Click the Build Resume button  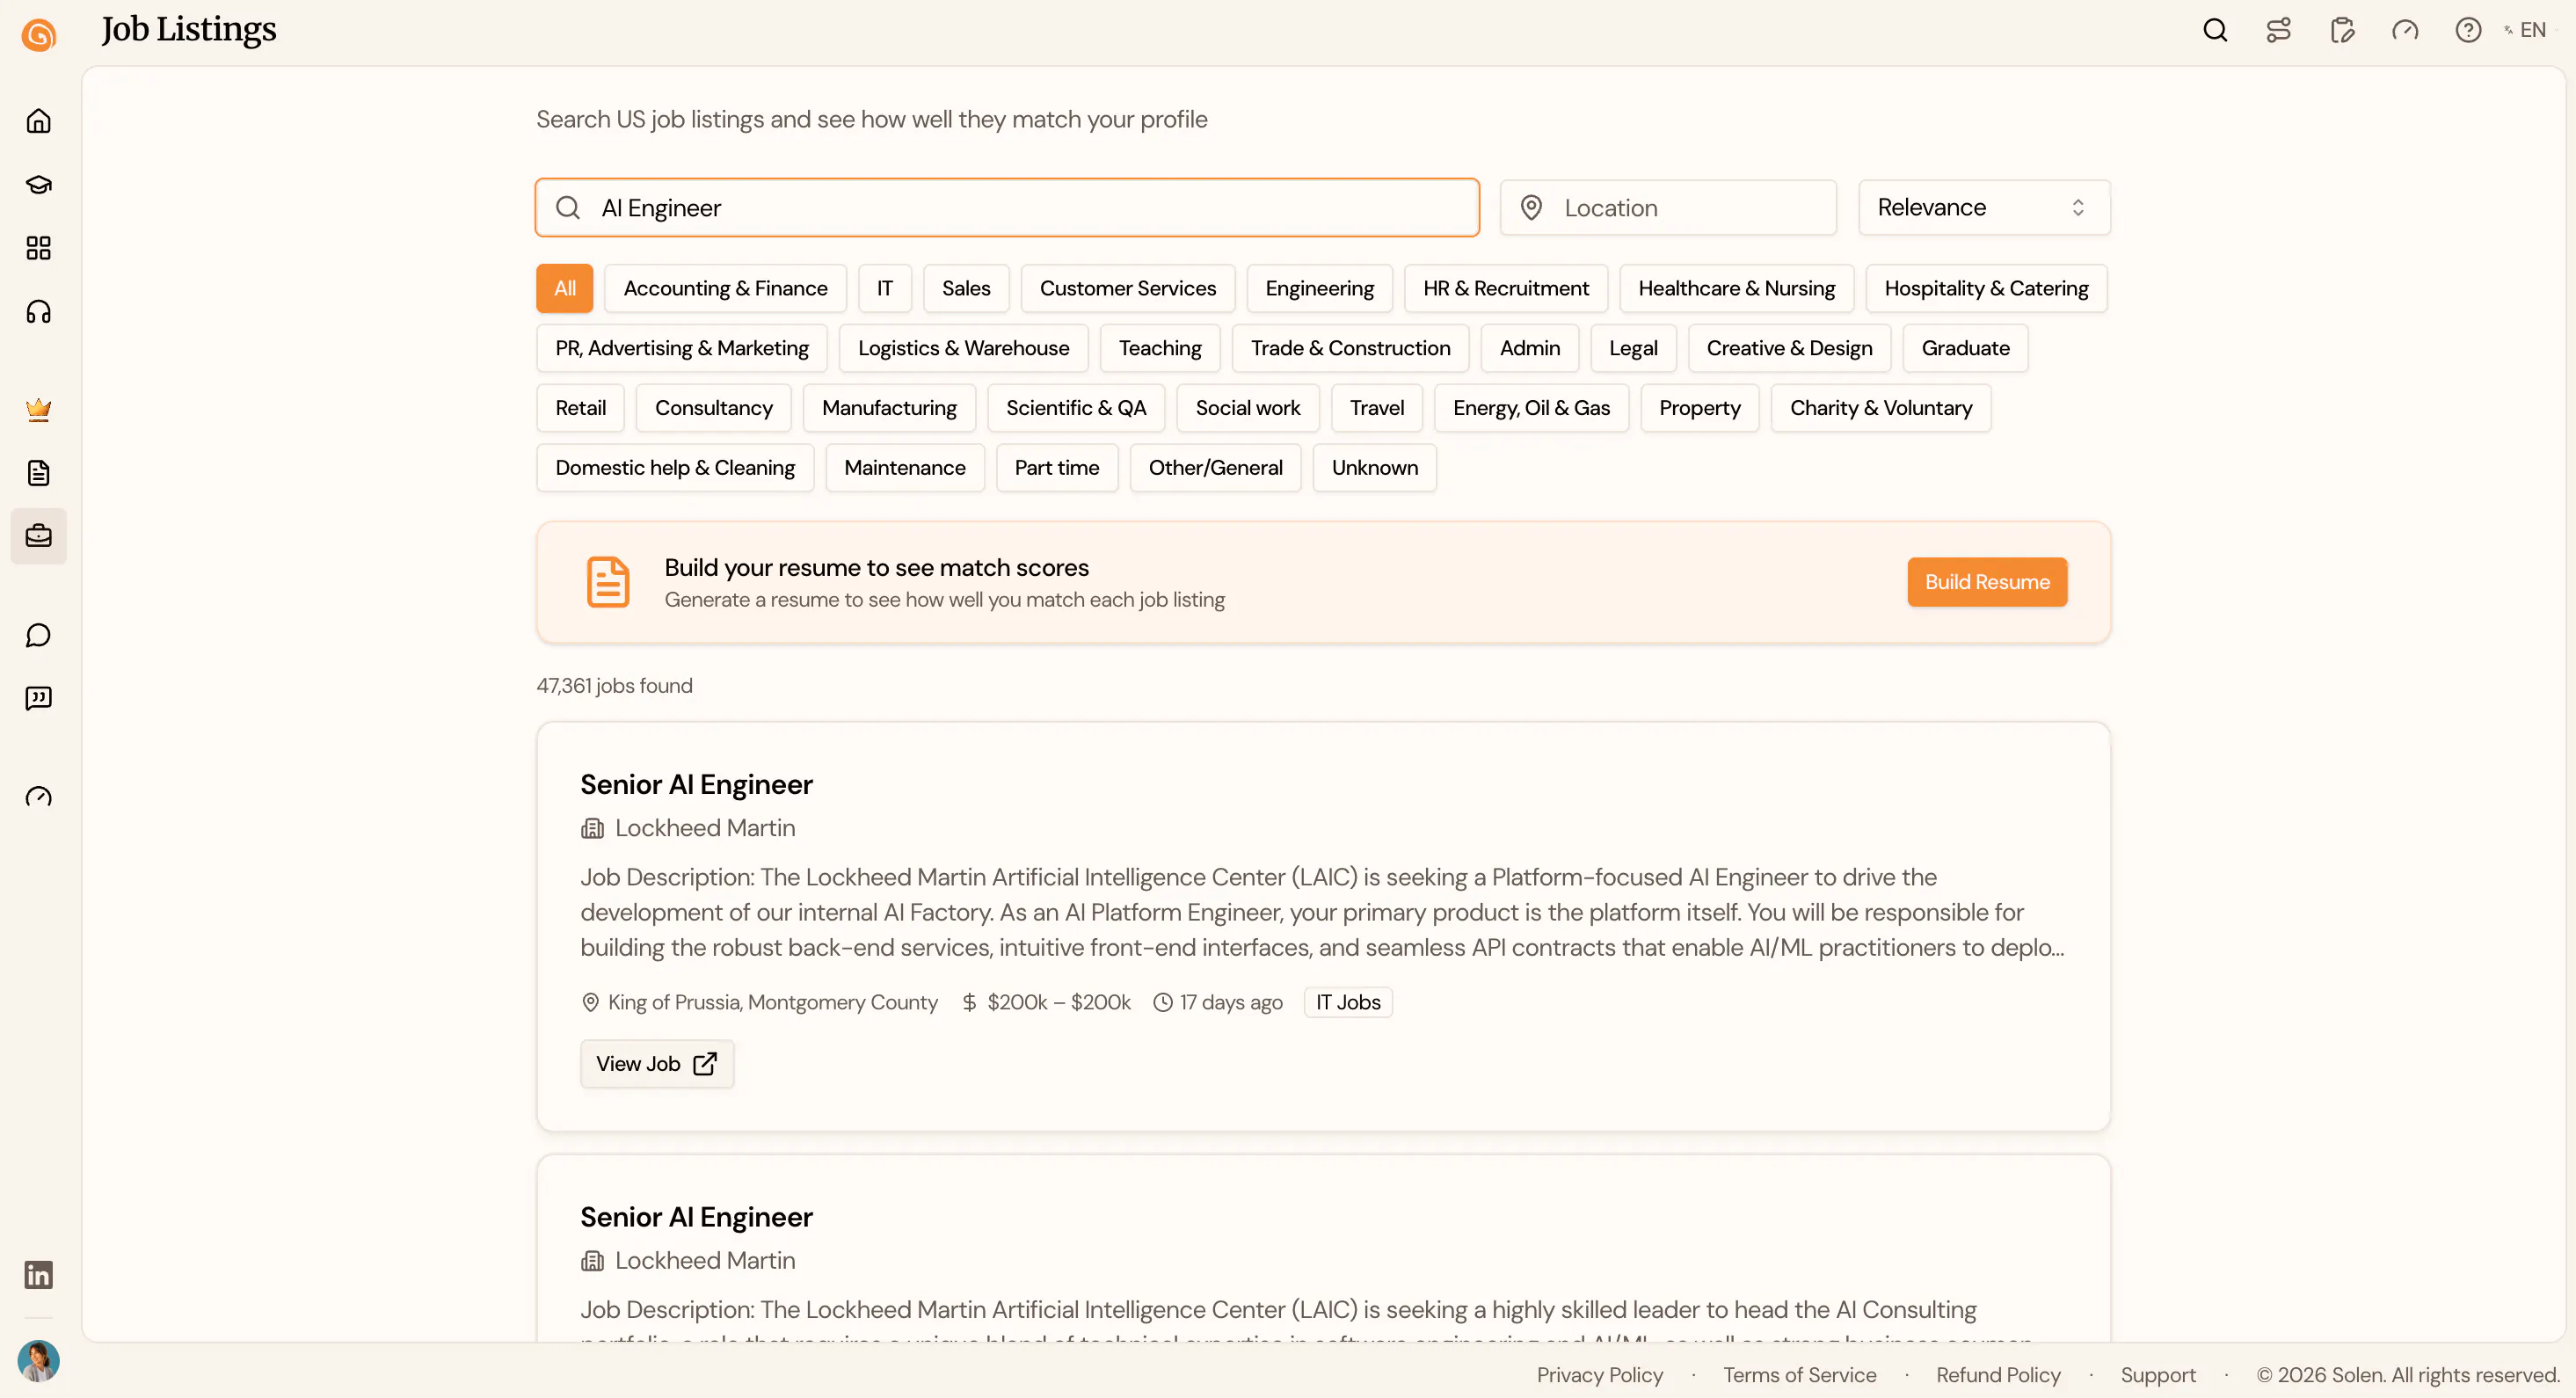pyautogui.click(x=1987, y=582)
